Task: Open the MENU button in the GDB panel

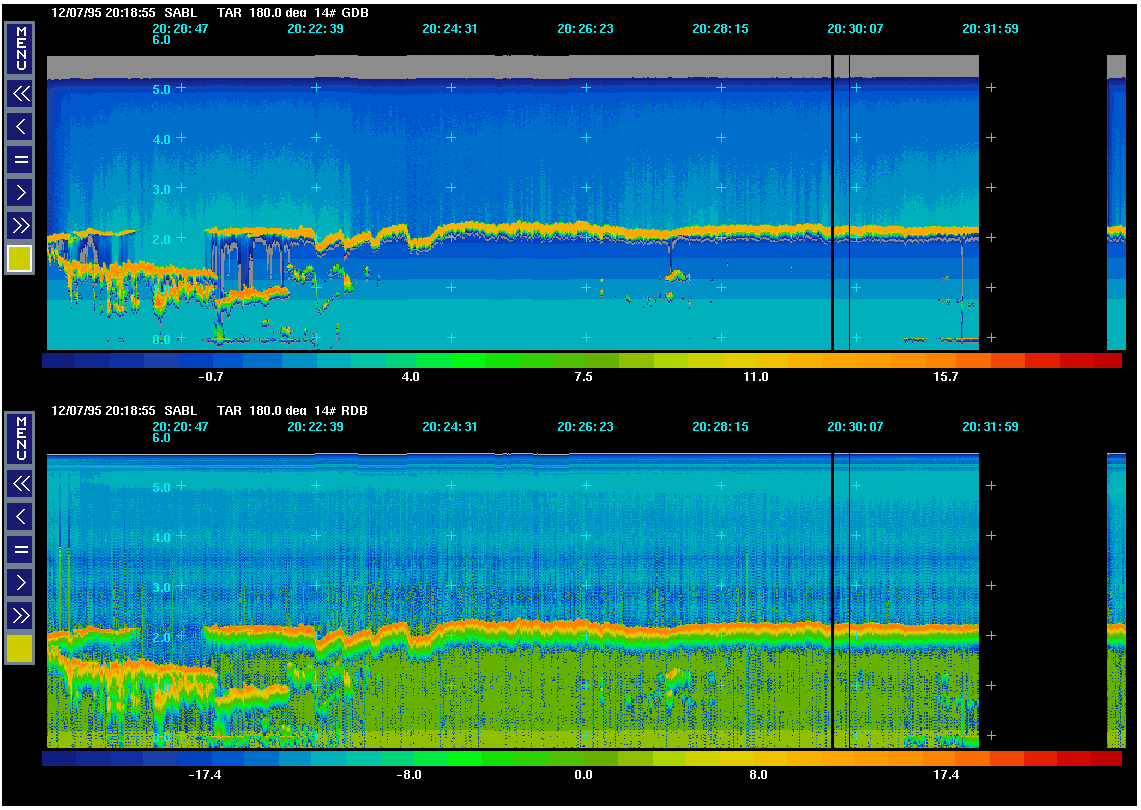Action: (20, 48)
